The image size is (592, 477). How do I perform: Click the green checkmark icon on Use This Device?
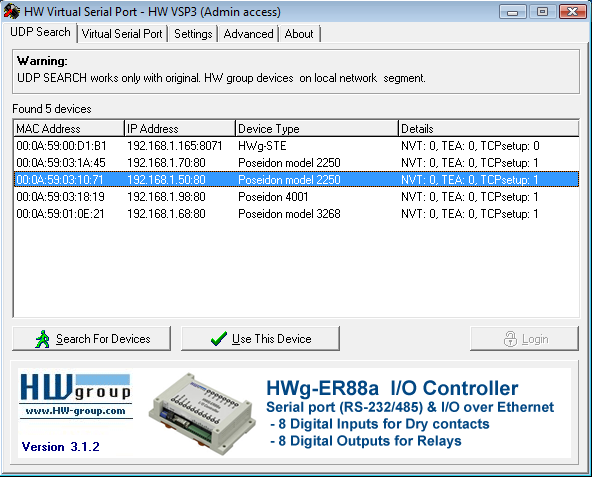pyautogui.click(x=219, y=338)
